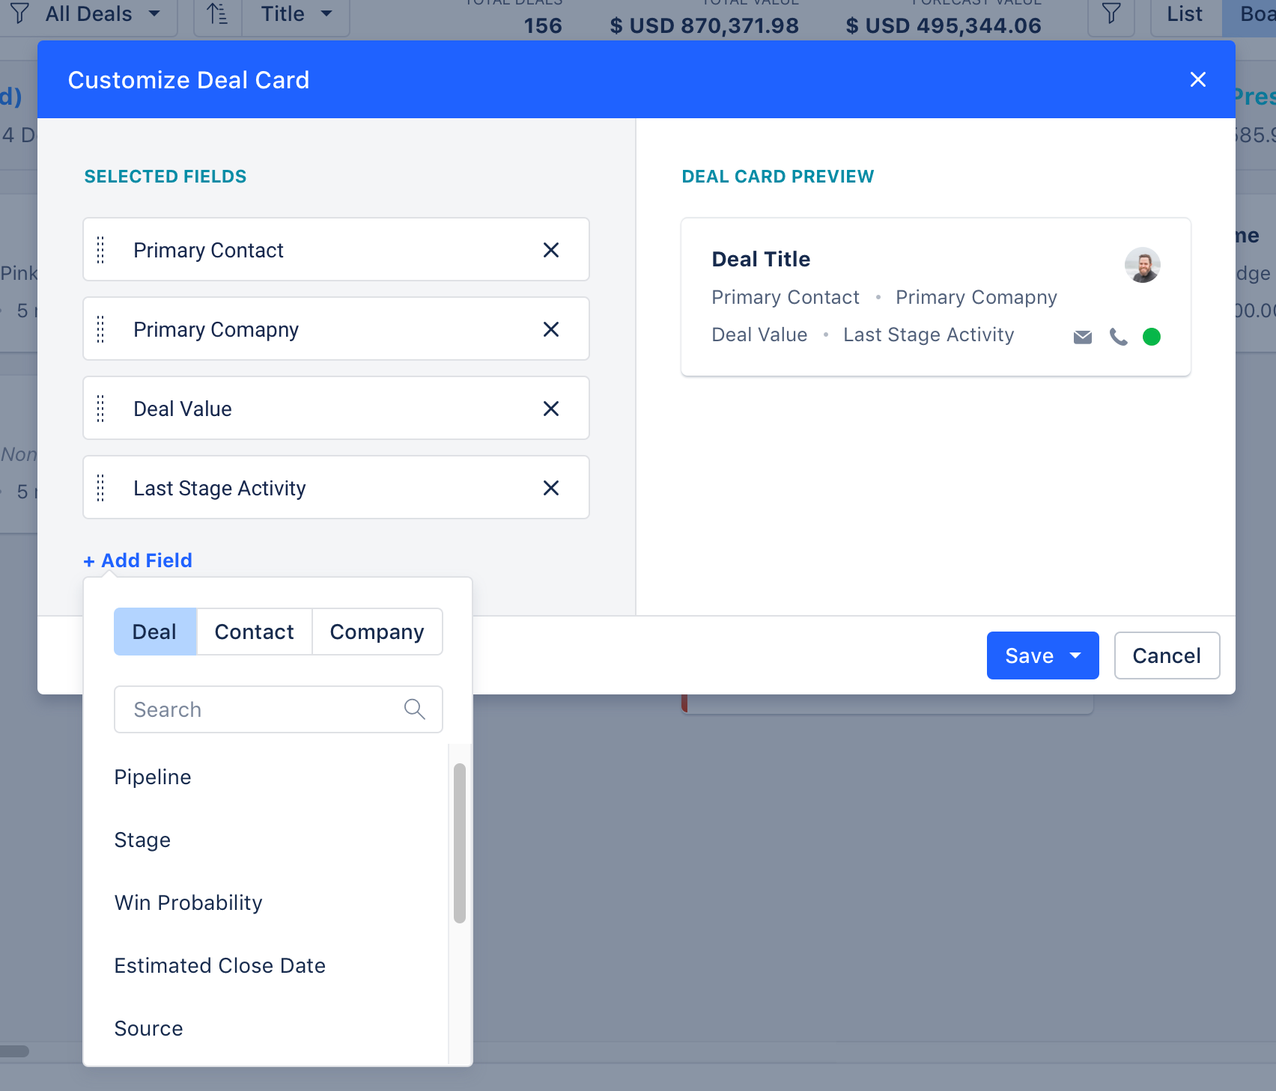Remove the Last Stage Activity field
Viewport: 1276px width, 1091px height.
pyautogui.click(x=551, y=488)
